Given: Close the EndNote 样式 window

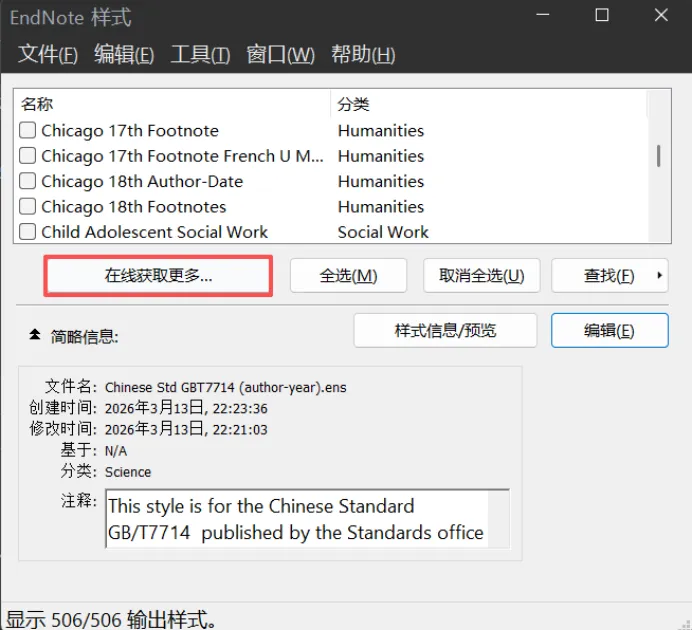Looking at the screenshot, I should (661, 15).
